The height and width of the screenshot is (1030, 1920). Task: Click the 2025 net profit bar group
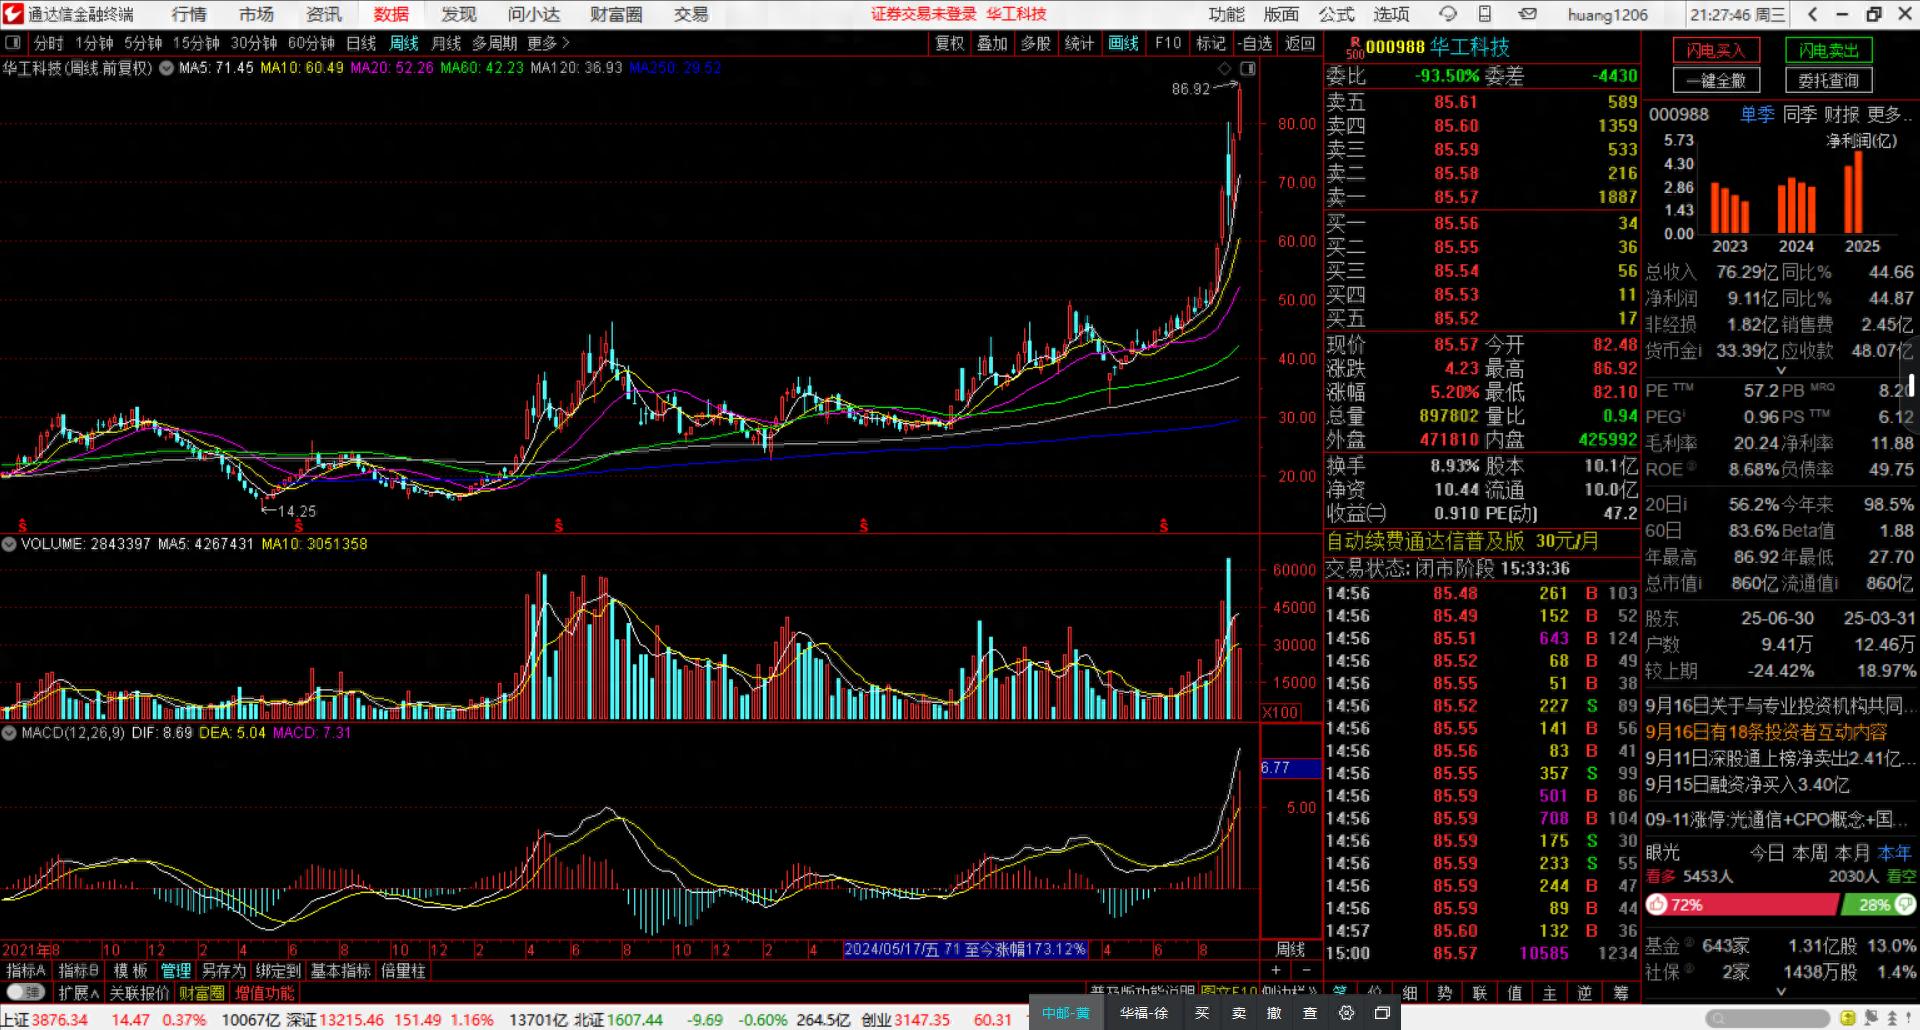tap(1855, 192)
